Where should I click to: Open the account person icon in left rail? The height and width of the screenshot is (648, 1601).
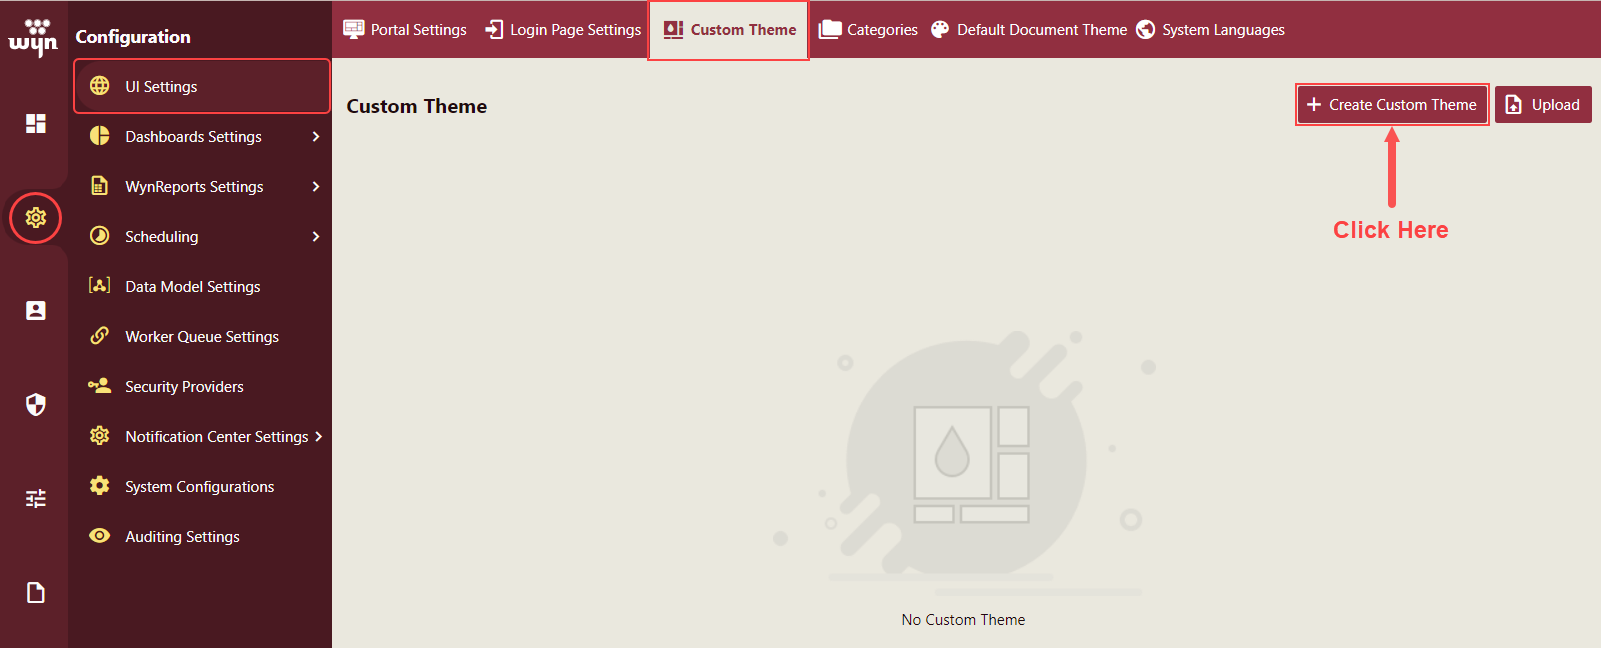36,311
